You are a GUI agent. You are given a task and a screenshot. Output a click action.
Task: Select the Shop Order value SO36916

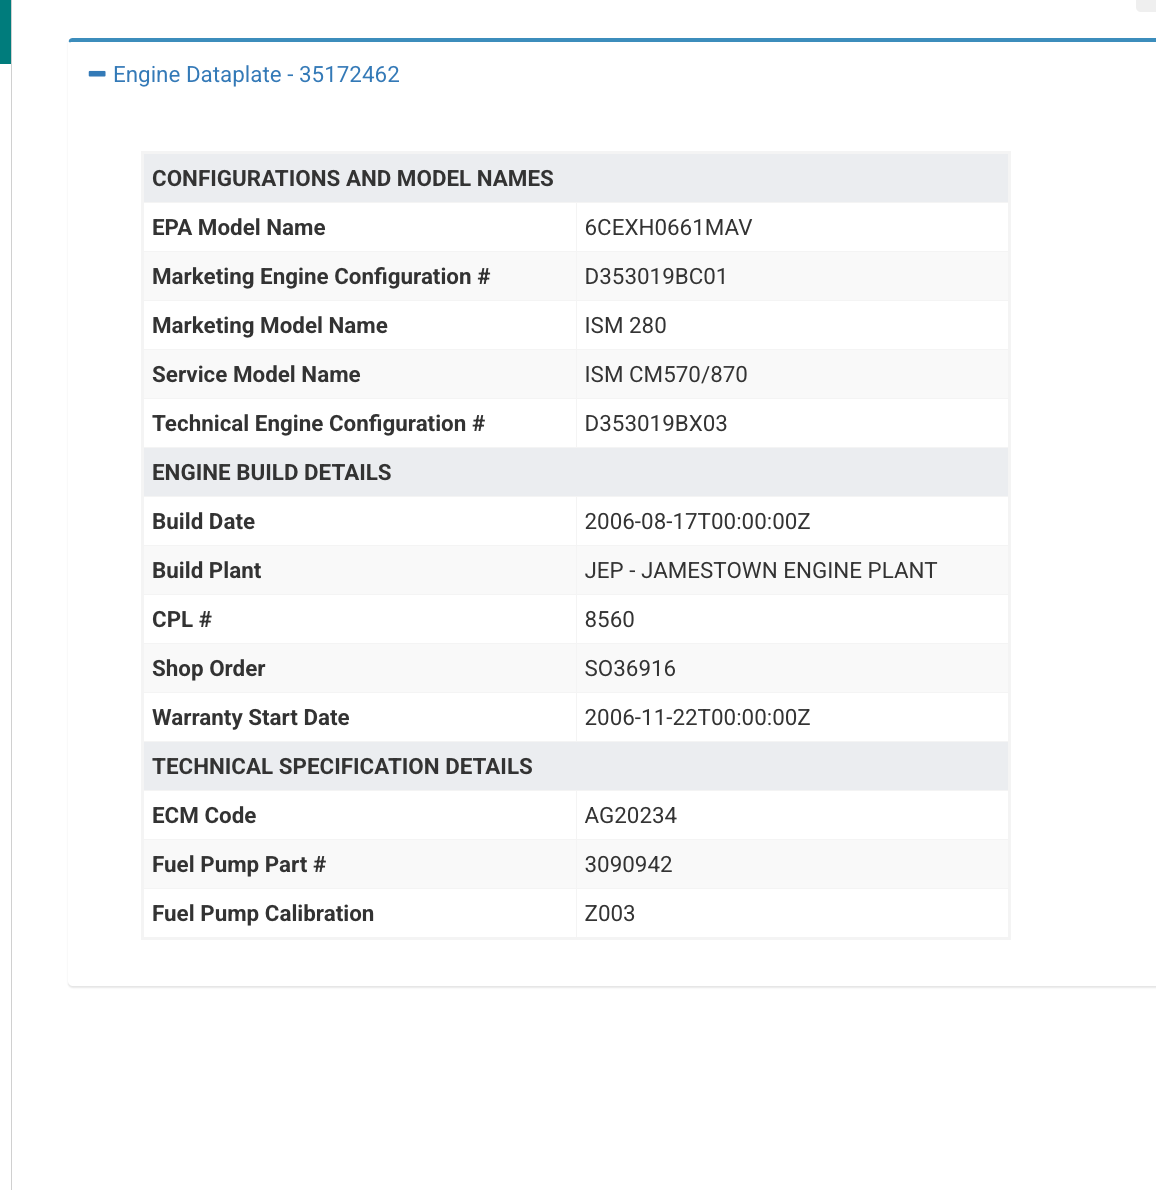tap(630, 669)
